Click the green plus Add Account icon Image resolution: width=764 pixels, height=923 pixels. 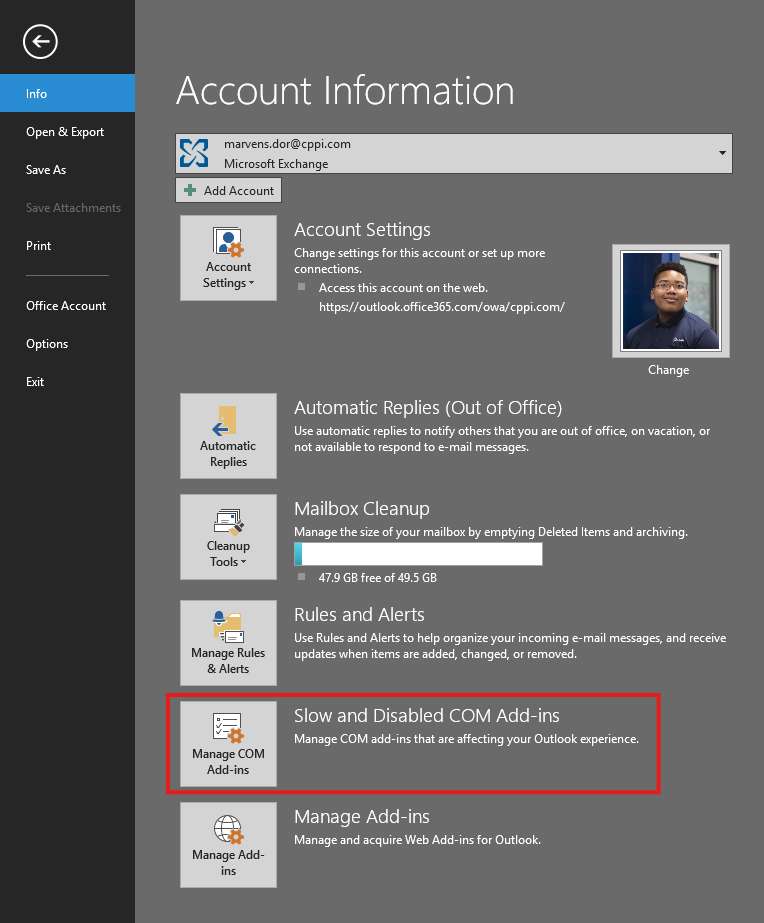[x=190, y=190]
